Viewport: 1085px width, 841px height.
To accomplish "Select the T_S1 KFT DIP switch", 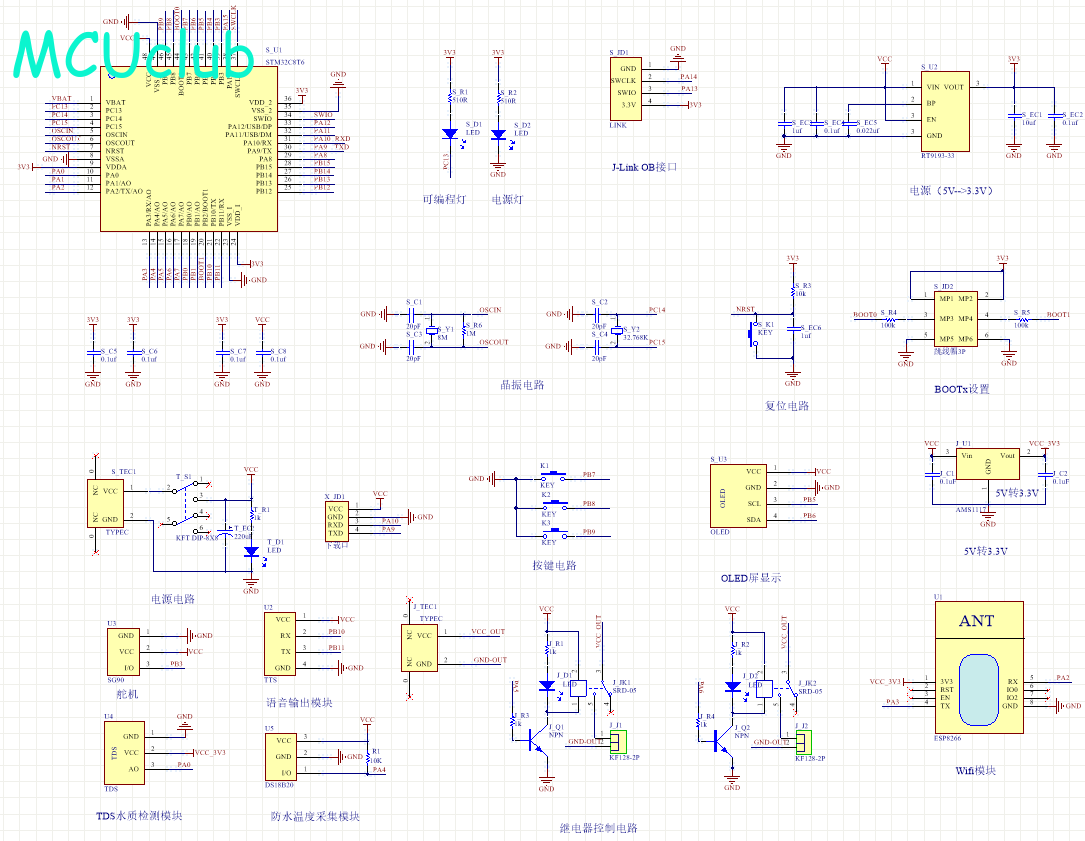I will click(x=187, y=505).
